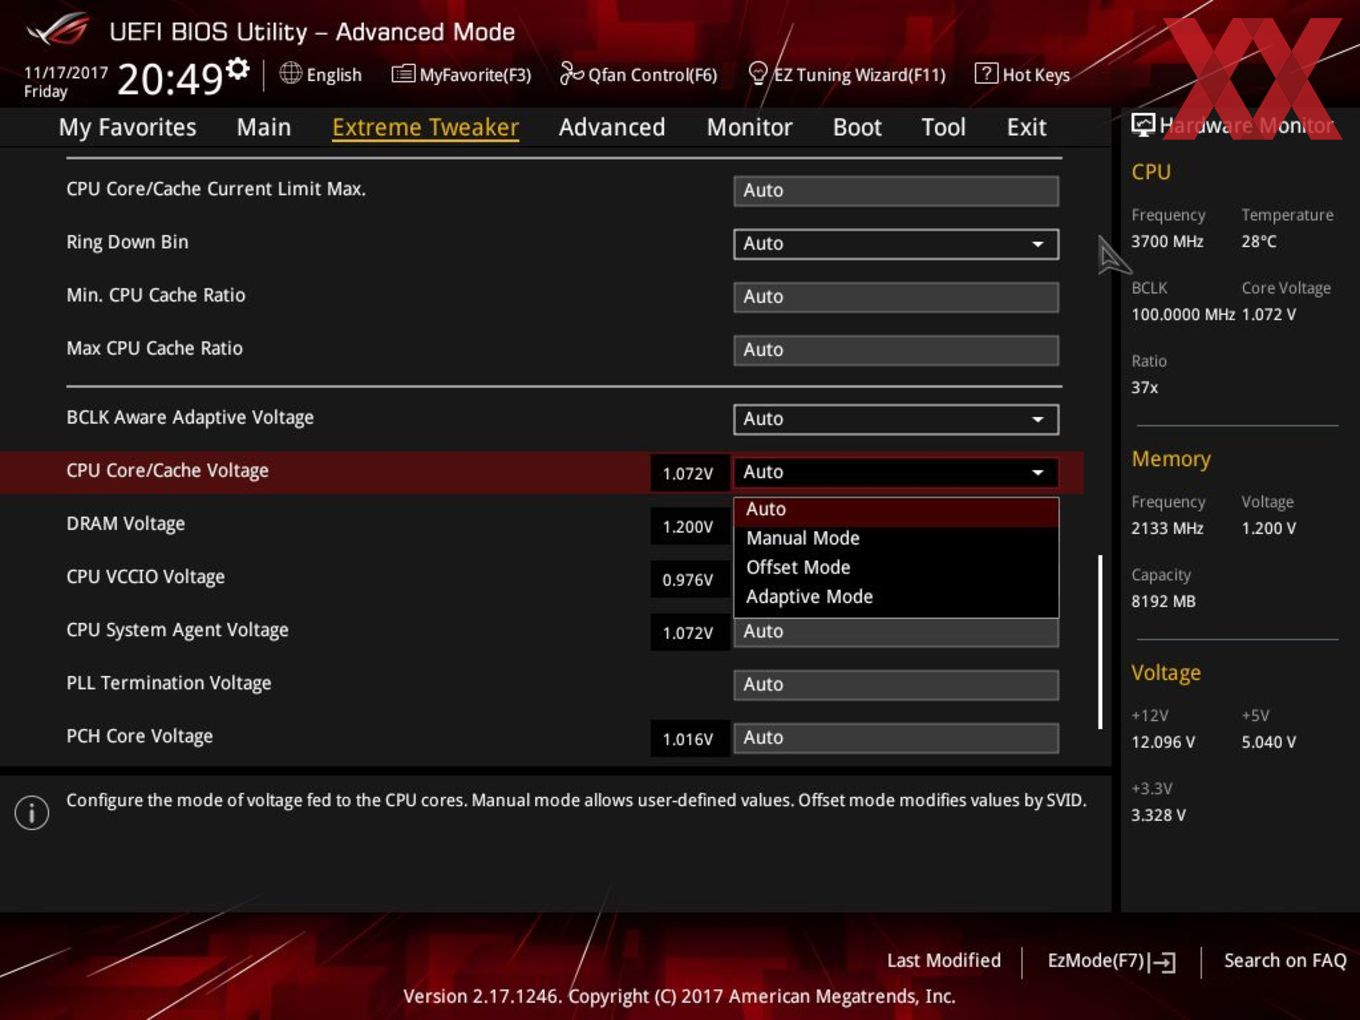Open the My Favorites tab
Screen dimensions: 1360x1020
(127, 127)
